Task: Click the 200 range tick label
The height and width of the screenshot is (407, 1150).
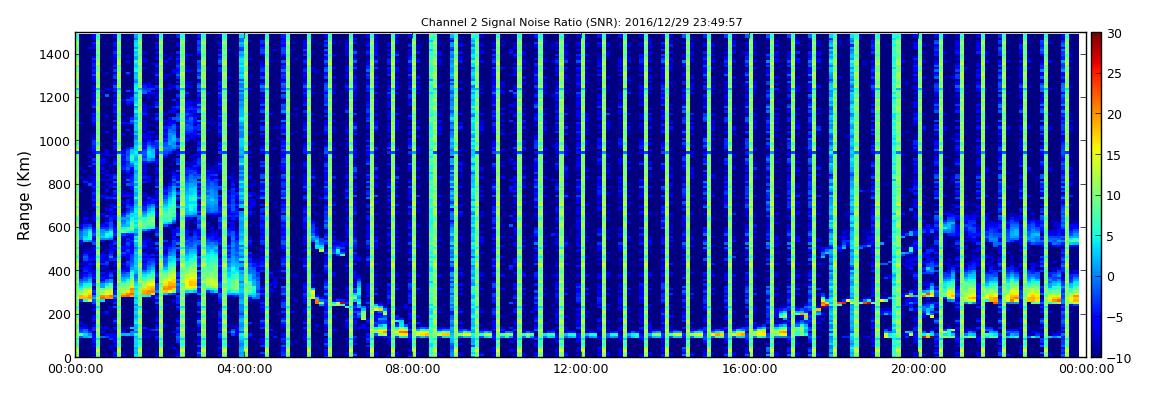Action: (x=59, y=315)
